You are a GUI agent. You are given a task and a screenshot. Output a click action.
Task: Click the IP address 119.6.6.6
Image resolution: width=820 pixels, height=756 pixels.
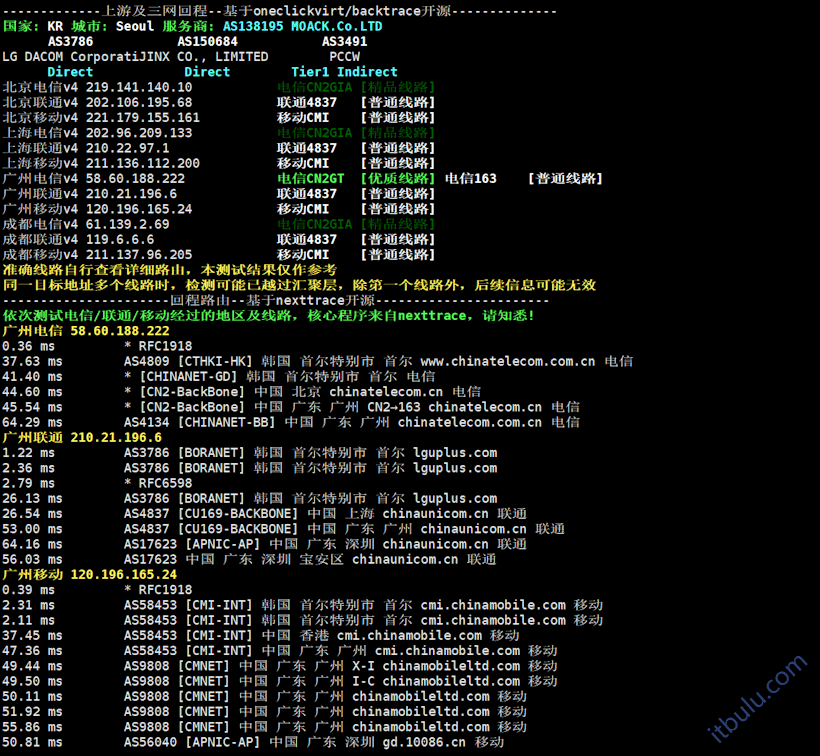[120, 239]
